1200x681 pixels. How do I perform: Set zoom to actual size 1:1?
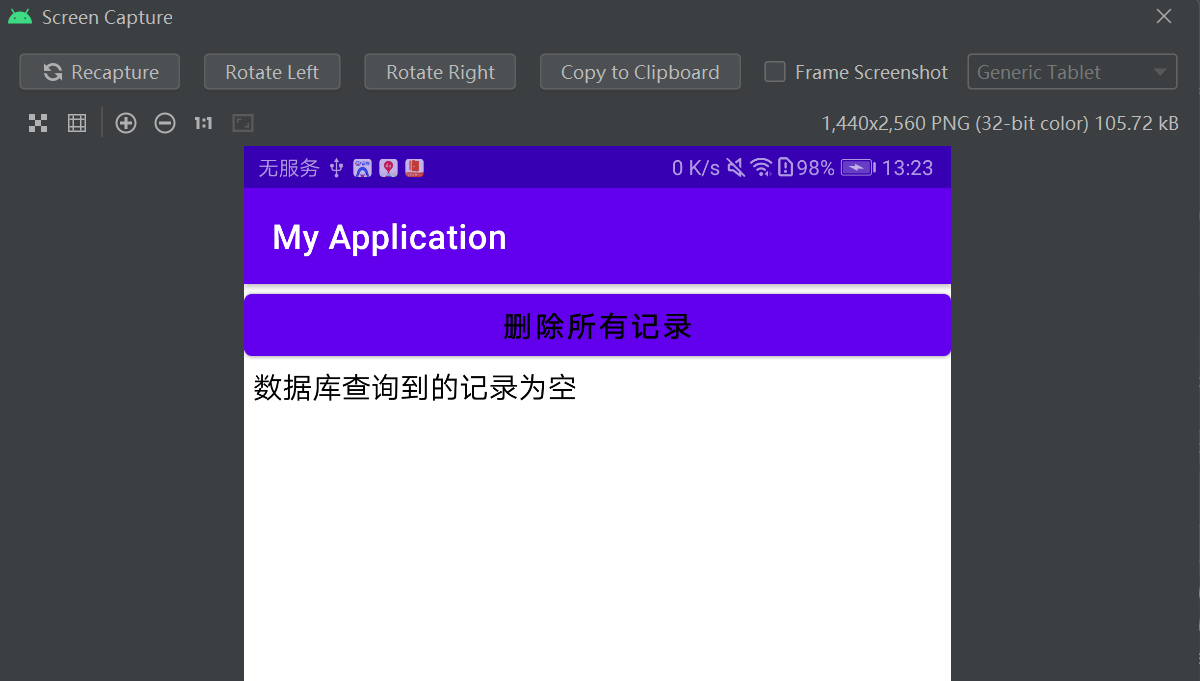tap(204, 123)
